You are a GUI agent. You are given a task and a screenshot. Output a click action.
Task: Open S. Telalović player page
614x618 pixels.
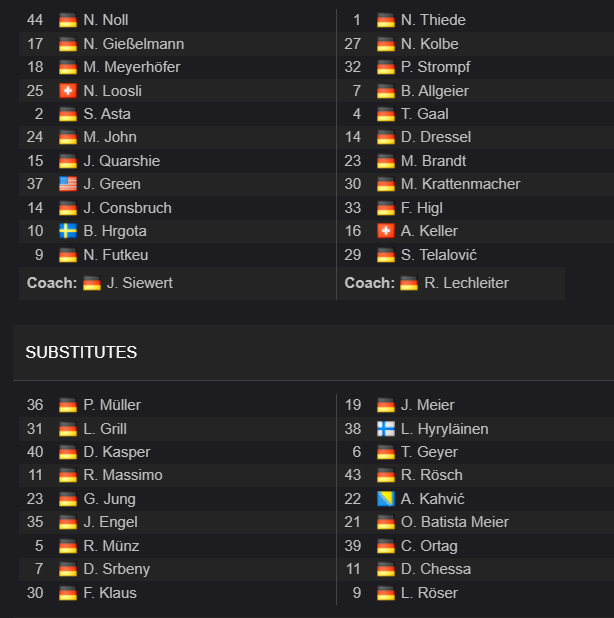[x=439, y=255]
